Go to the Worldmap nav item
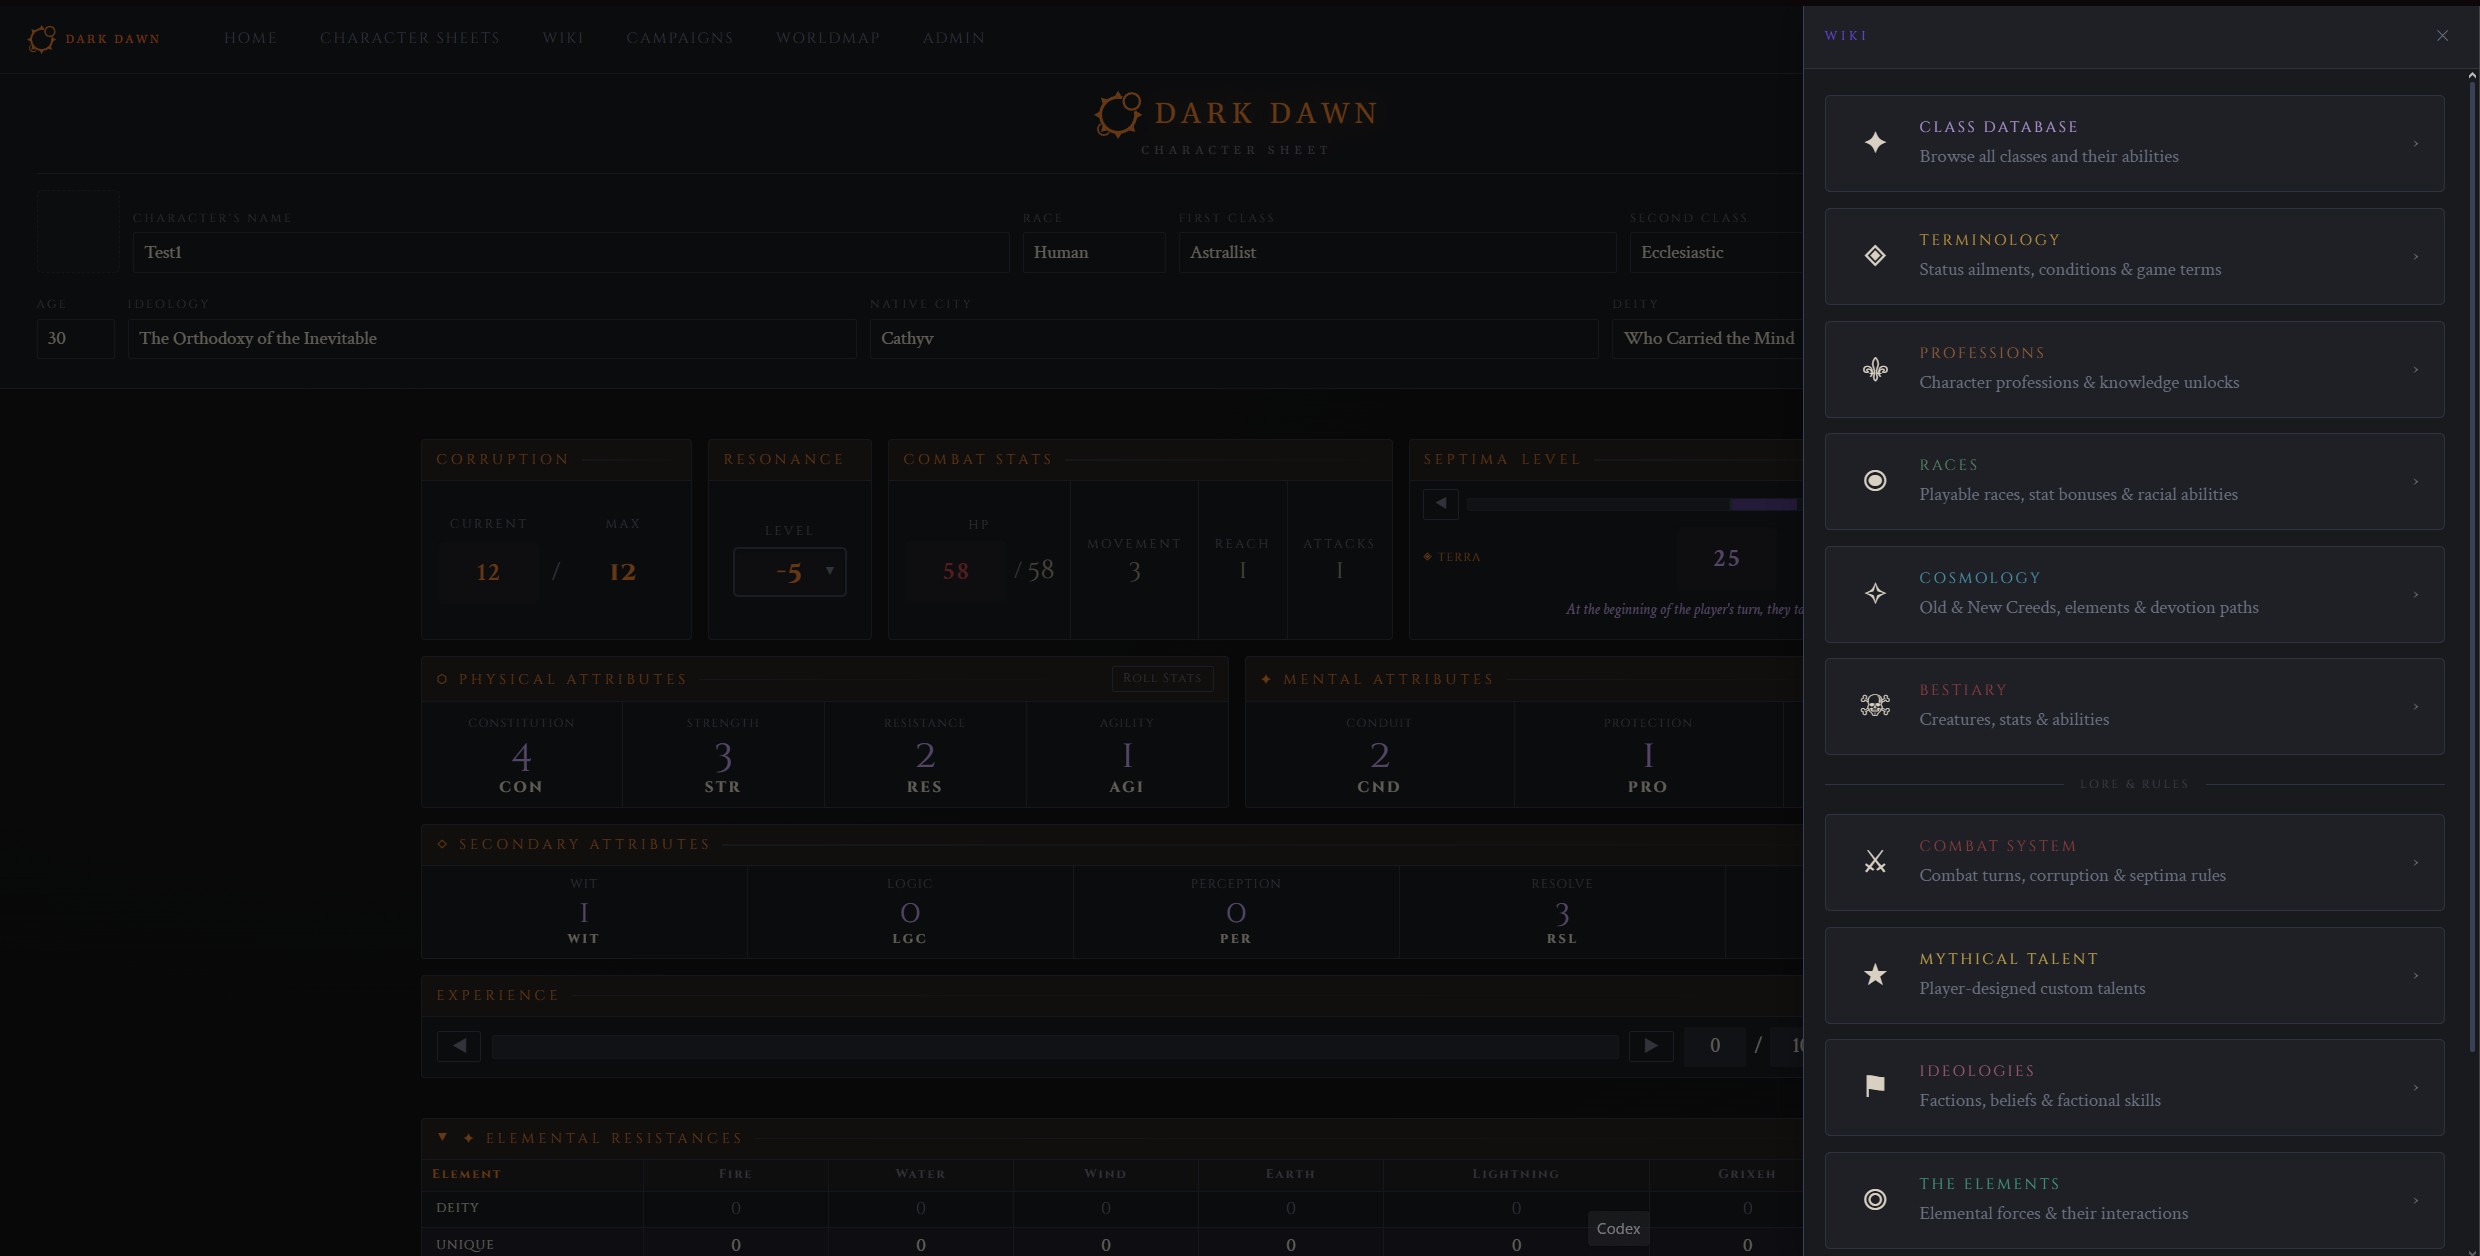Viewport: 2480px width, 1256px height. pyautogui.click(x=828, y=38)
